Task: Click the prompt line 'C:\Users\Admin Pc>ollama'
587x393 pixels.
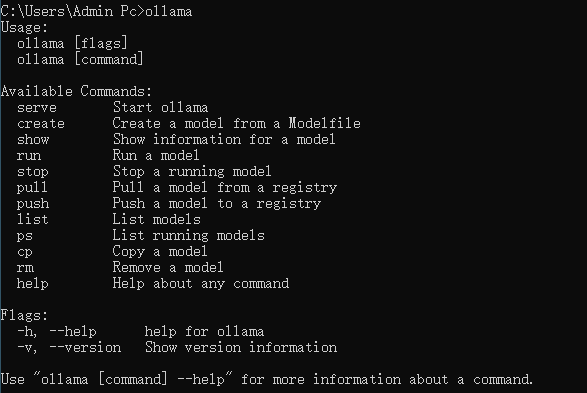Action: [97, 12]
